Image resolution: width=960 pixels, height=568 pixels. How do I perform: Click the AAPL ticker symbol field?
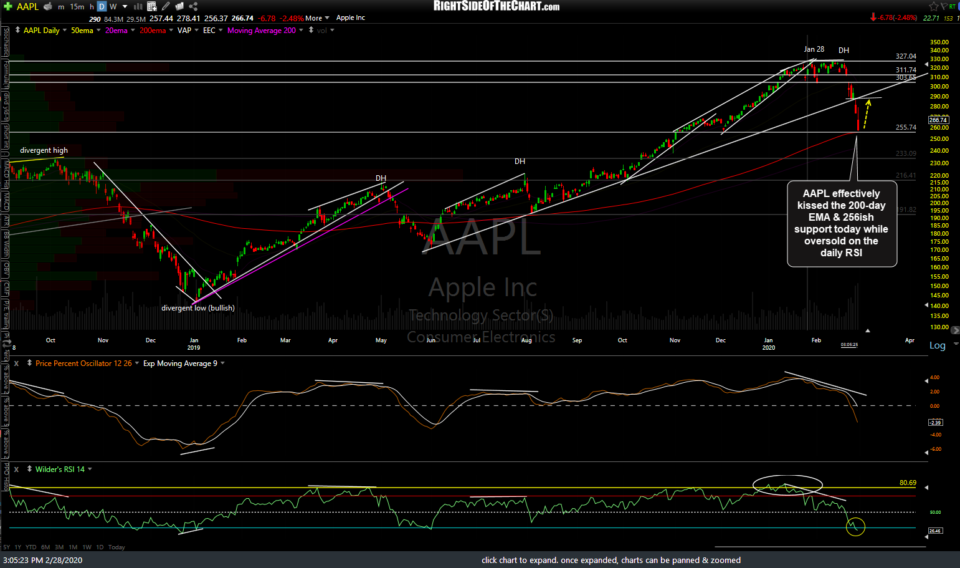click(28, 7)
